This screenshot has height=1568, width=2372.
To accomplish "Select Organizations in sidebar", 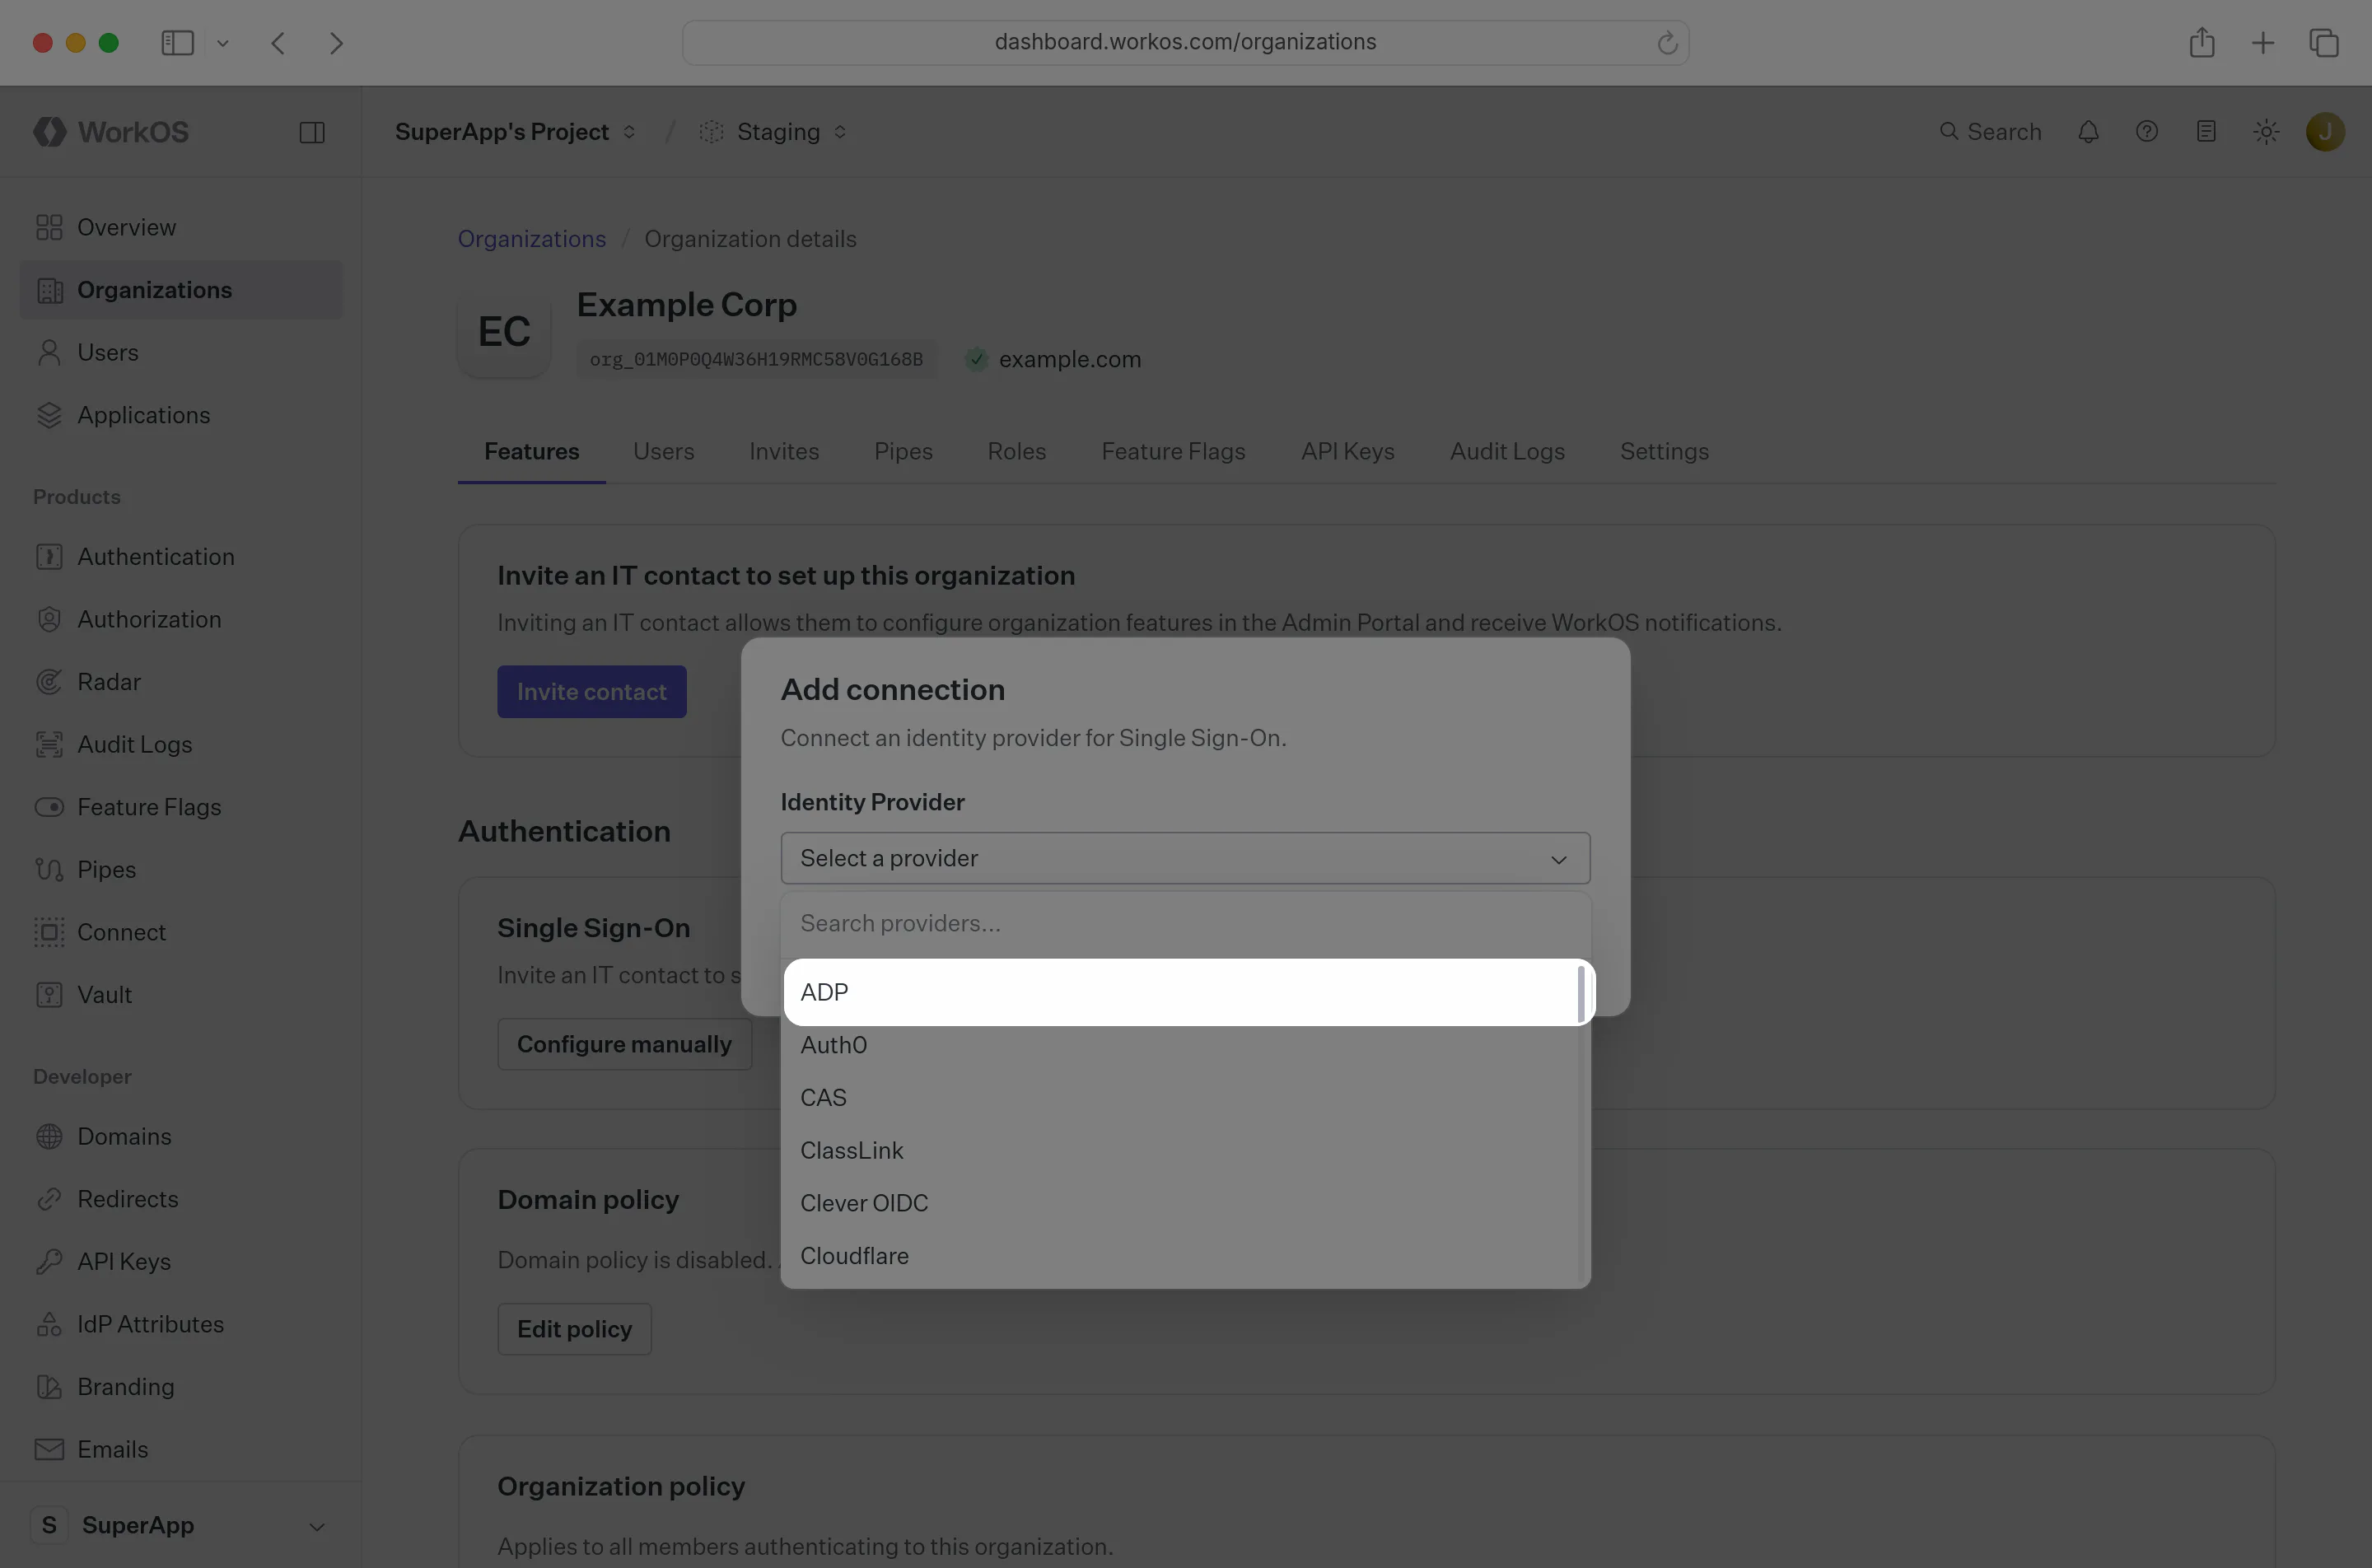I will pos(181,290).
